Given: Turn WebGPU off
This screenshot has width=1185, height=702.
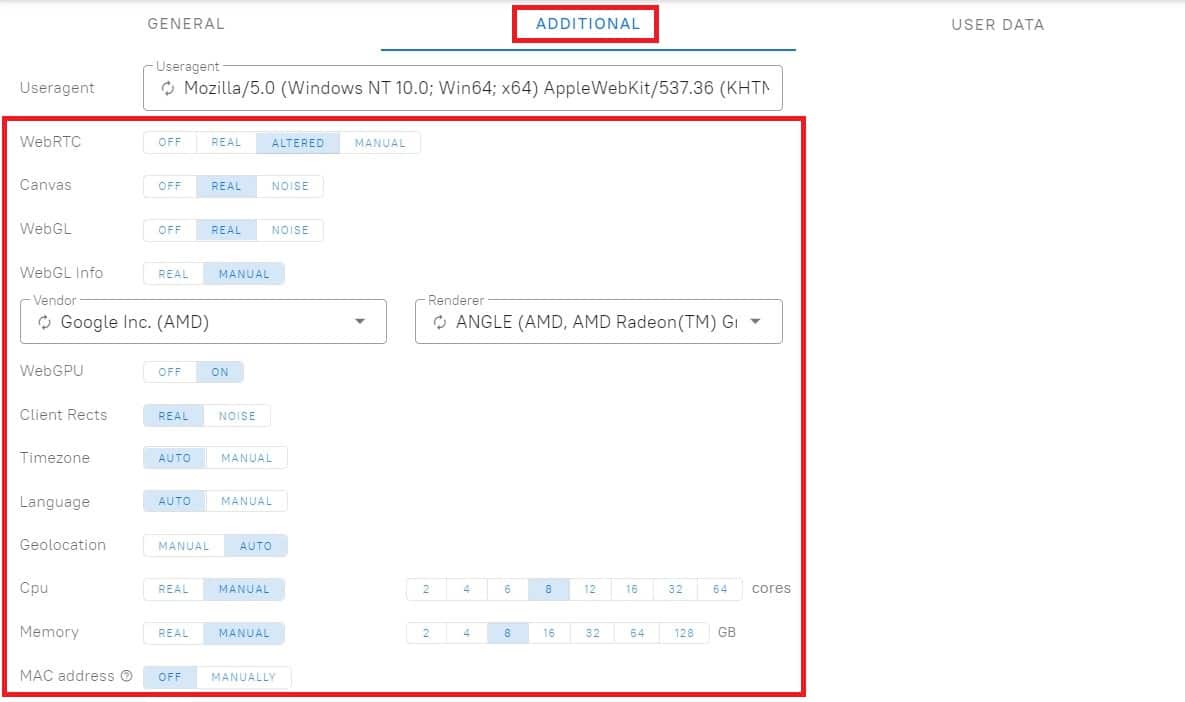Looking at the screenshot, I should pyautogui.click(x=170, y=372).
